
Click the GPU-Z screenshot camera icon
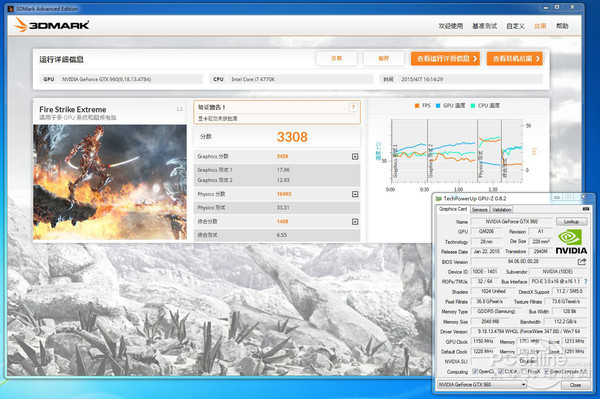pos(585,209)
